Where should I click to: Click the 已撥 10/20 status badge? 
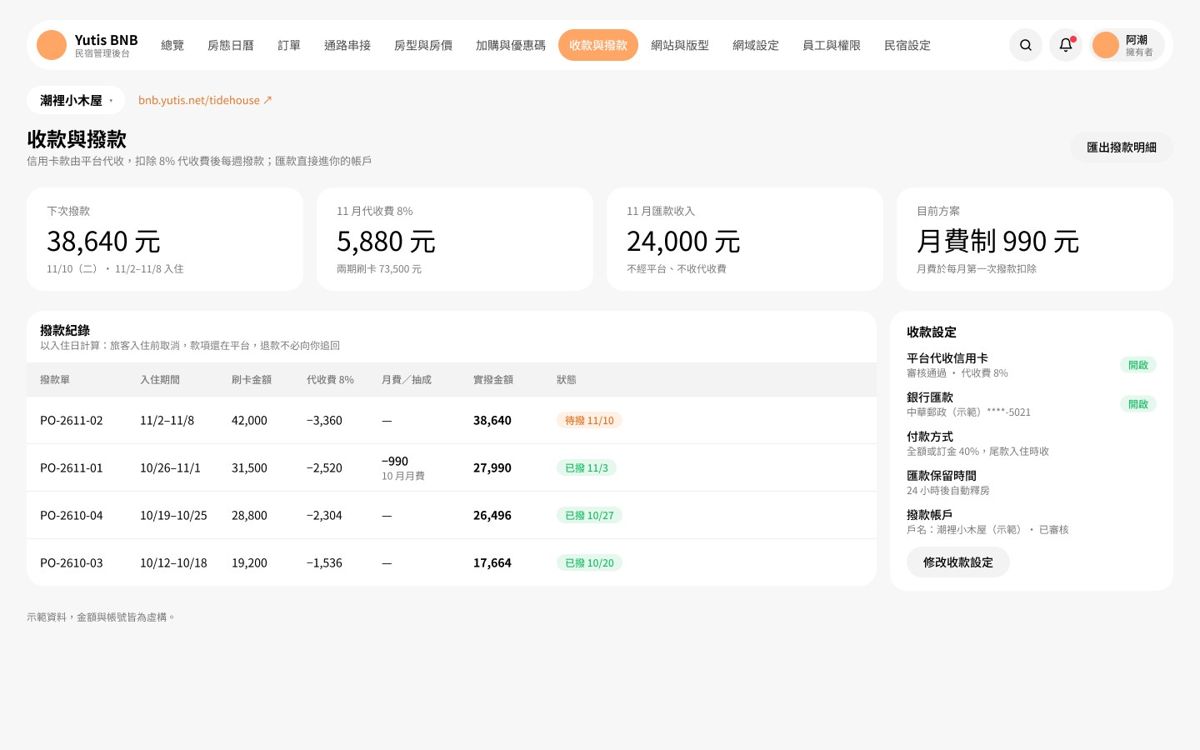point(589,563)
